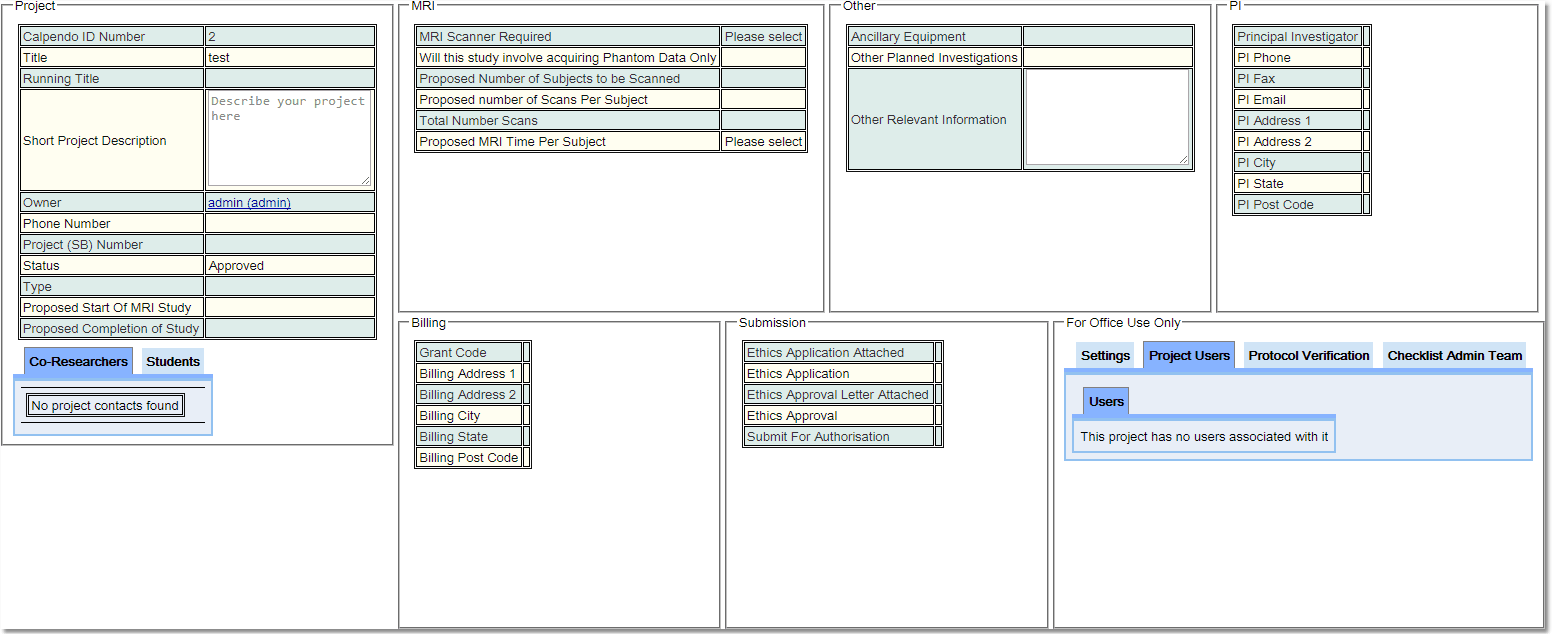The width and height of the screenshot is (1552, 636).
Task: Follow the admin (admin) owner link
Action: 249,203
